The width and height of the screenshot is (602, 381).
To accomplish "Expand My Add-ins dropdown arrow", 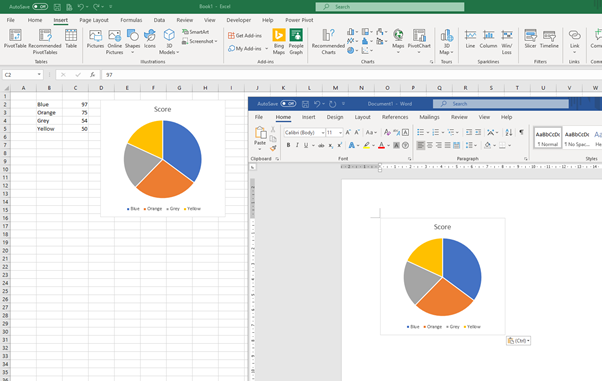I will coord(266,49).
